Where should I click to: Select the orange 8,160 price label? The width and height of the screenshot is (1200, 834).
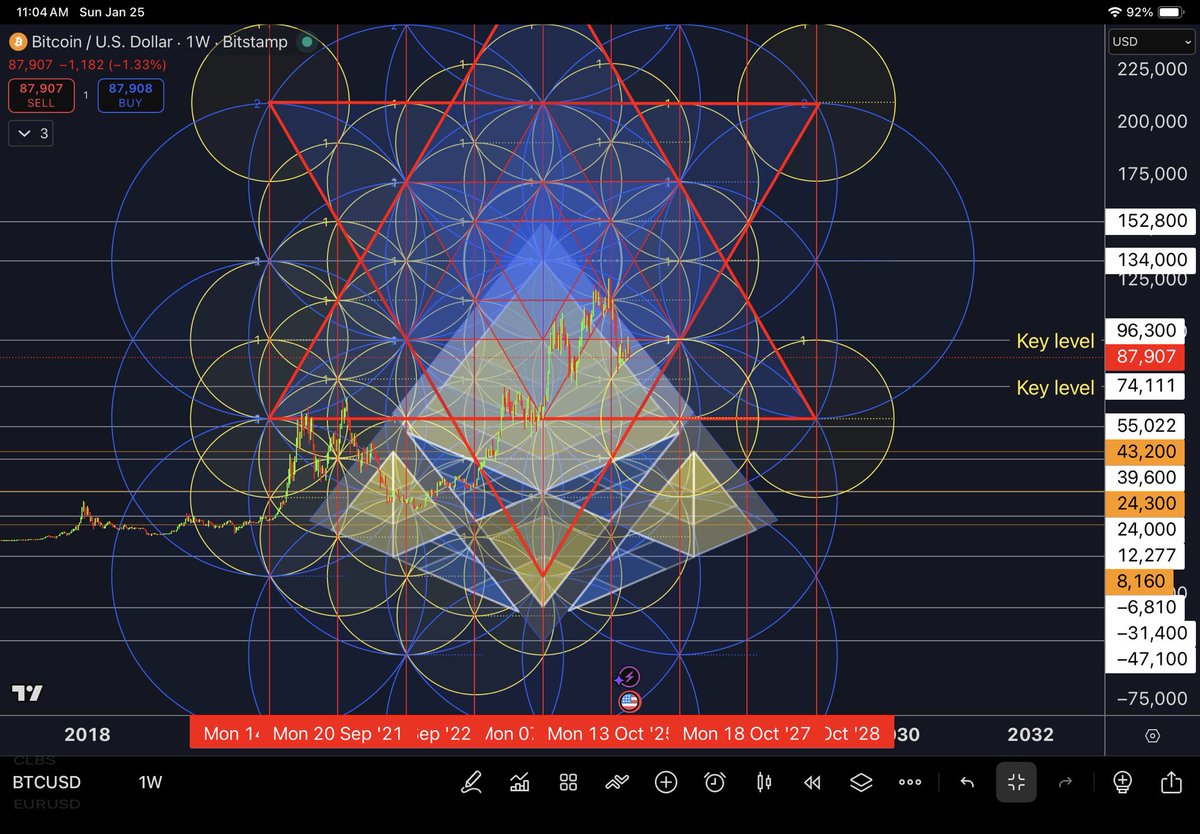click(x=1140, y=581)
